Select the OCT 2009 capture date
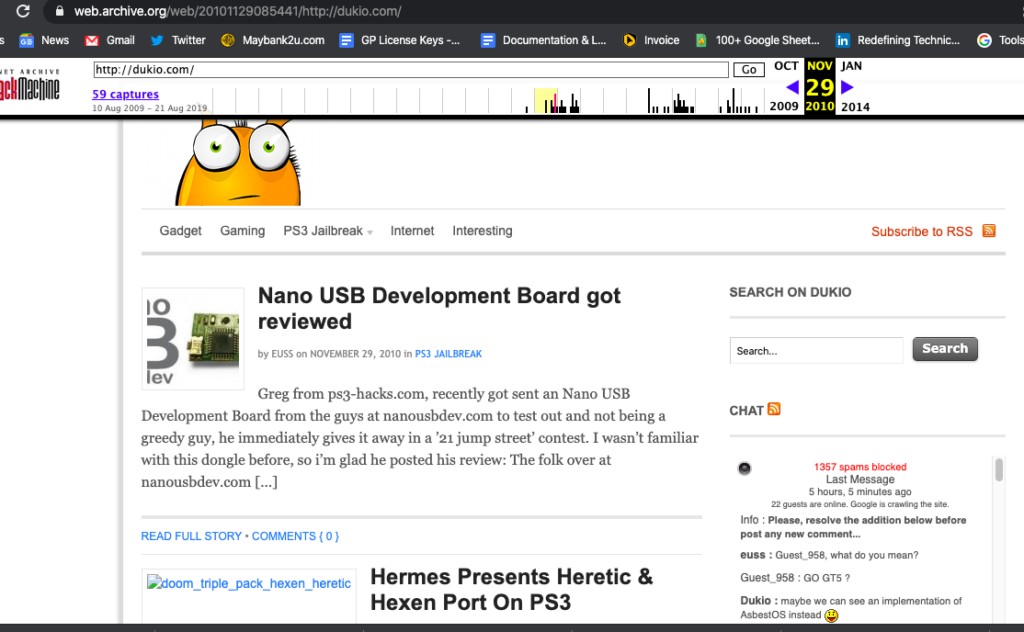The image size is (1024, 632). coord(786,86)
